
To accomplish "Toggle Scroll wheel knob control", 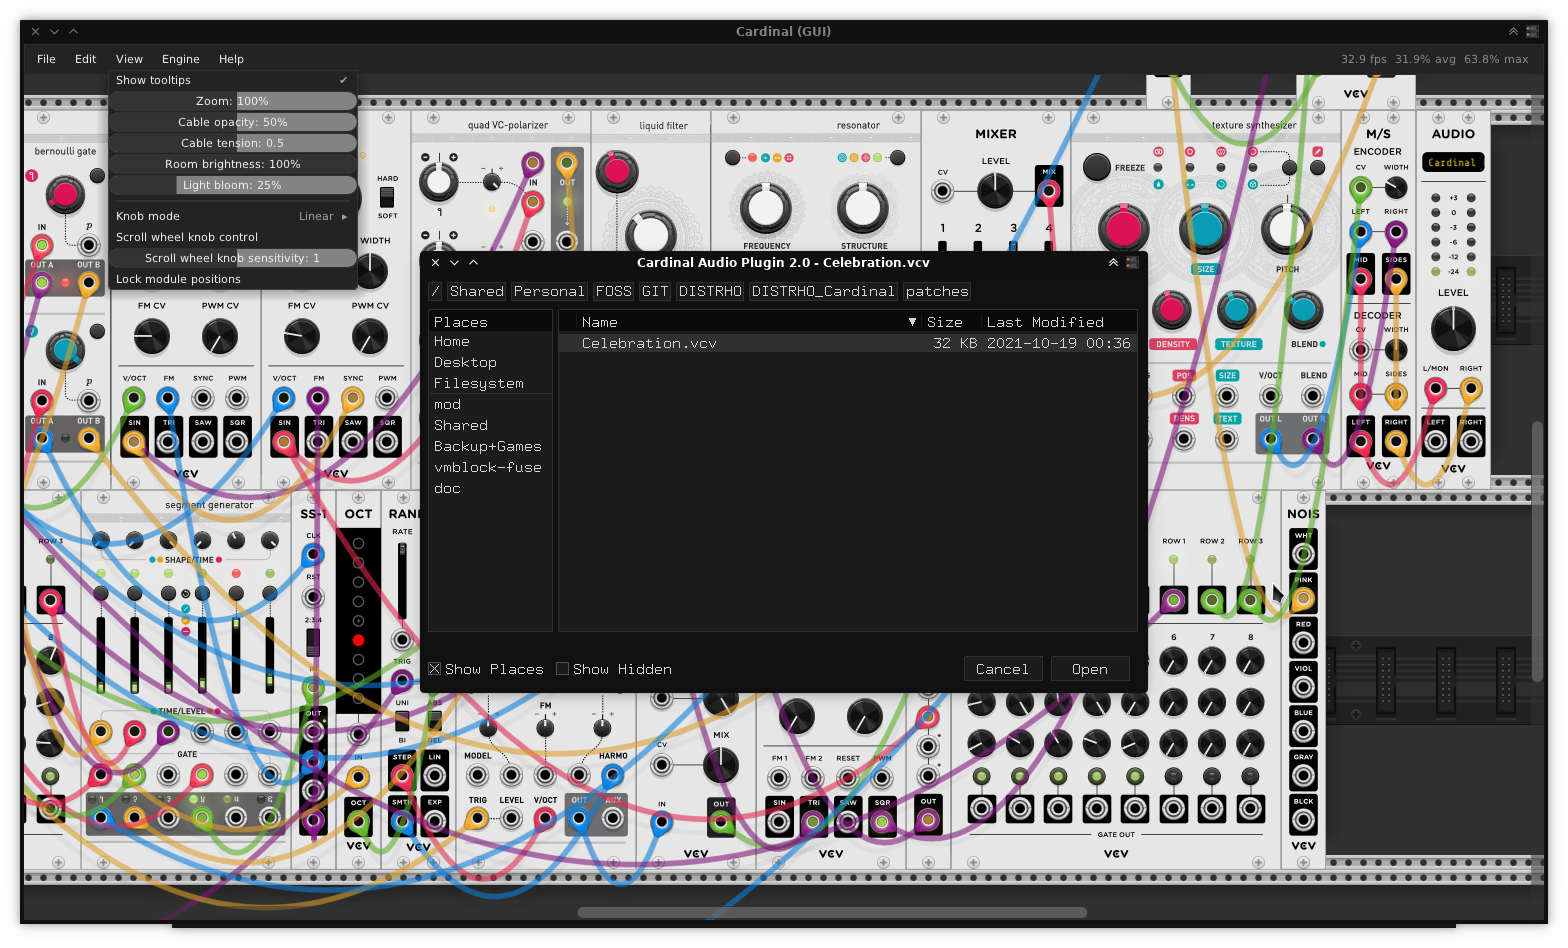I will (x=232, y=237).
